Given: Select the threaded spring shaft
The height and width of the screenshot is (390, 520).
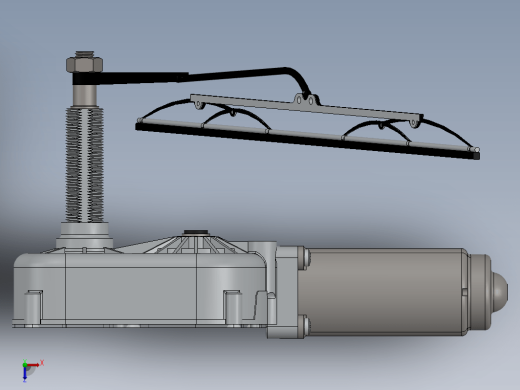Looking at the screenshot, I should click(x=85, y=164).
